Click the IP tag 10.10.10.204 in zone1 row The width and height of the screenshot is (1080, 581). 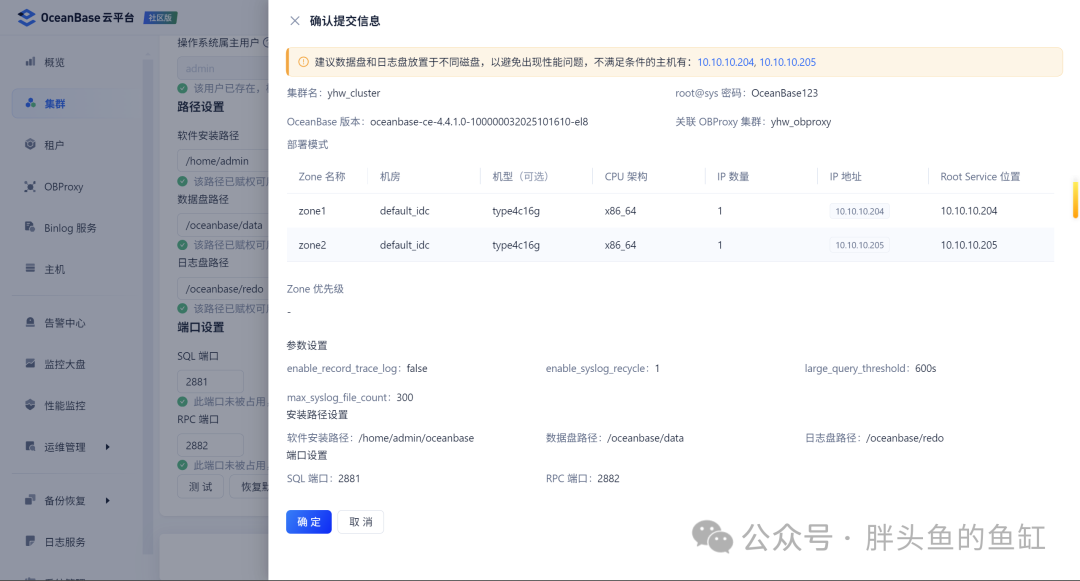859,211
